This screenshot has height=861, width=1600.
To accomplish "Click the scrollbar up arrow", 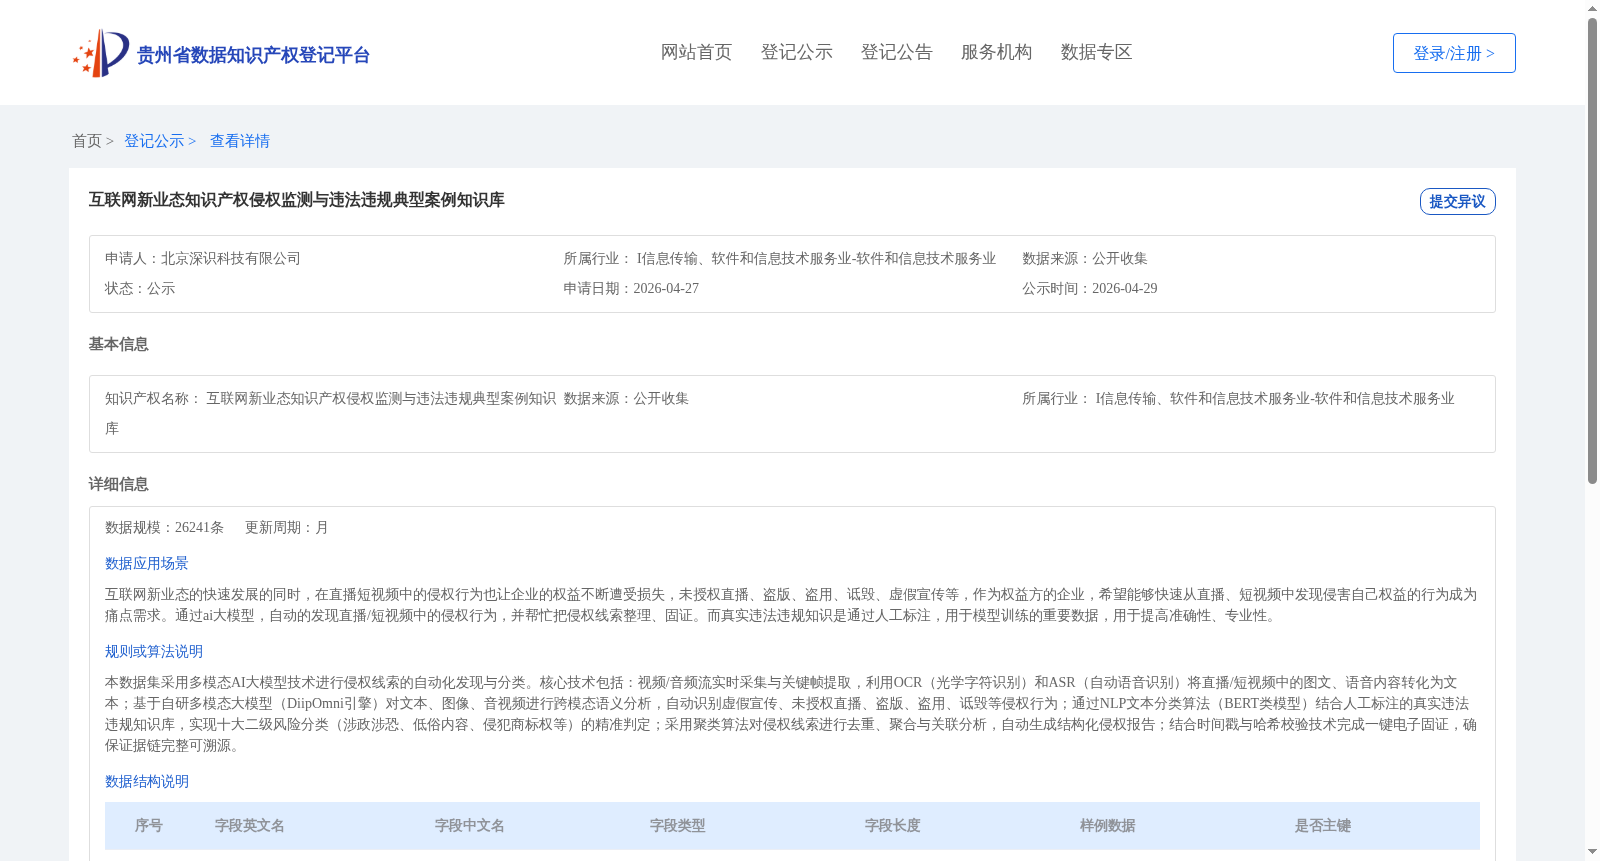I will [1592, 8].
